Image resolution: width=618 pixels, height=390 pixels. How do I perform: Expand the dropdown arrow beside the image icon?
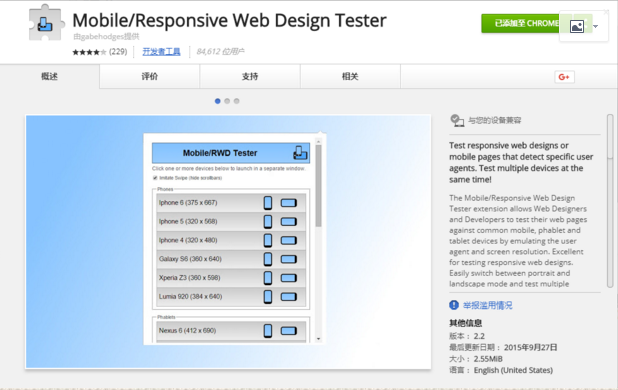(x=596, y=26)
